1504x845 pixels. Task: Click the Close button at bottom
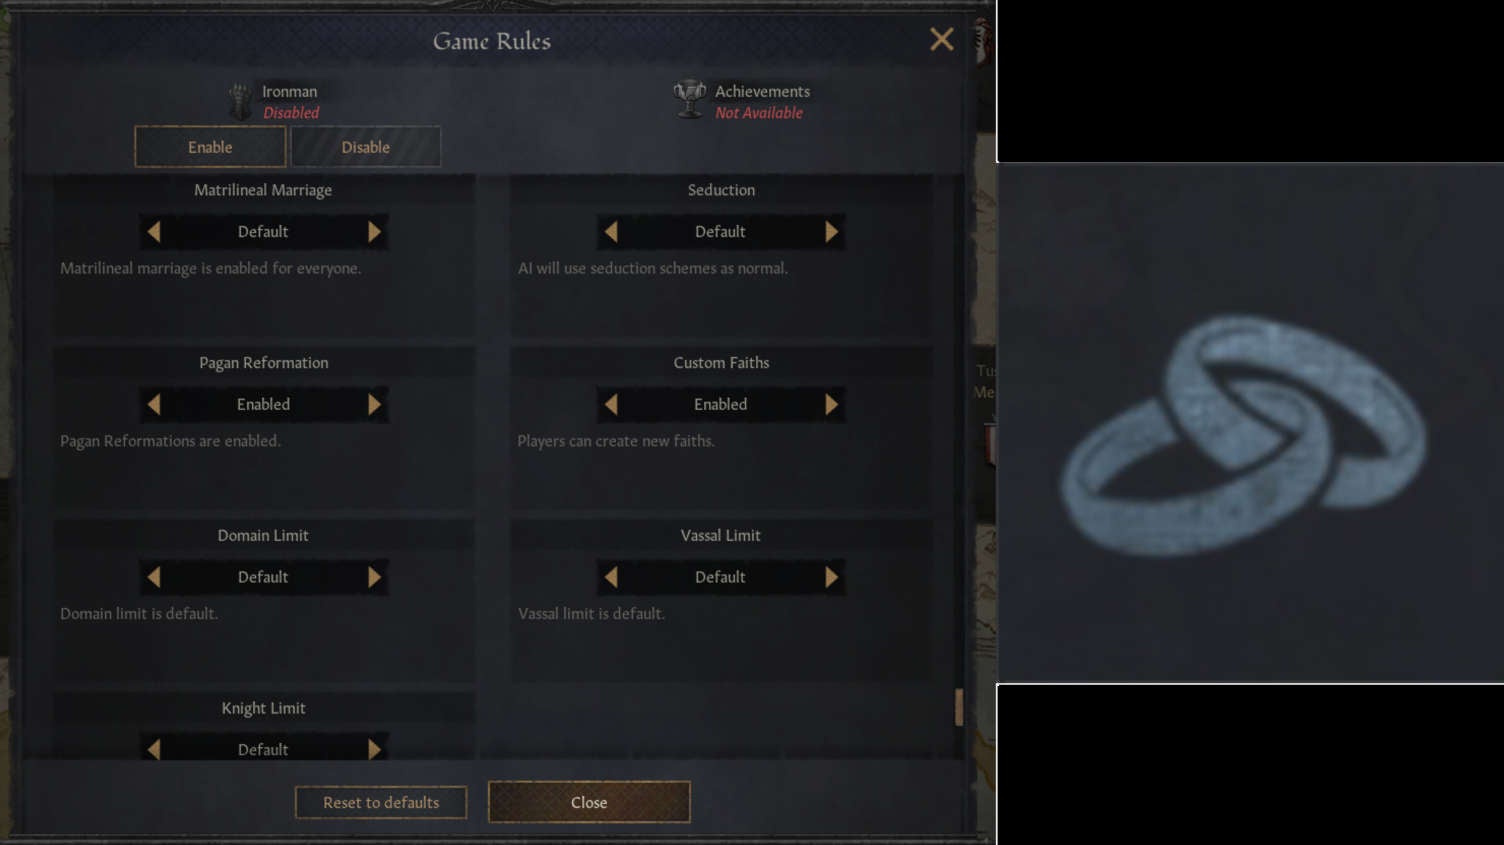589,802
